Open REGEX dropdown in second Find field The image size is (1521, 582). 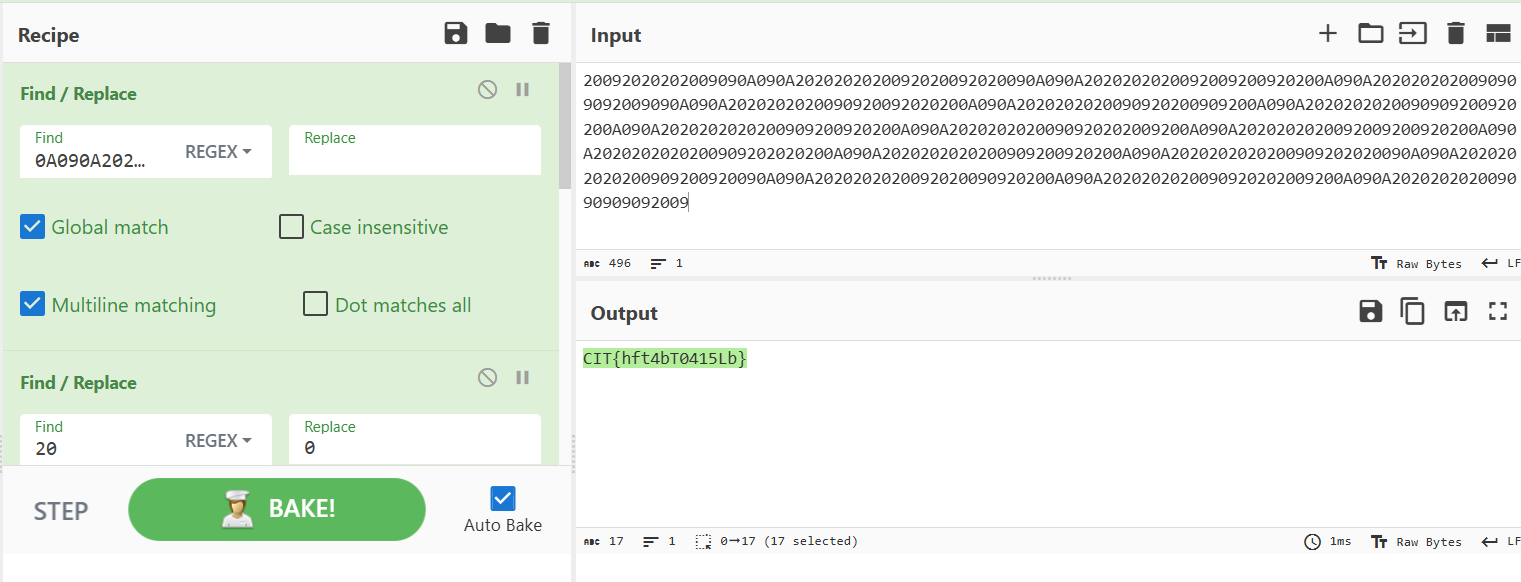218,441
